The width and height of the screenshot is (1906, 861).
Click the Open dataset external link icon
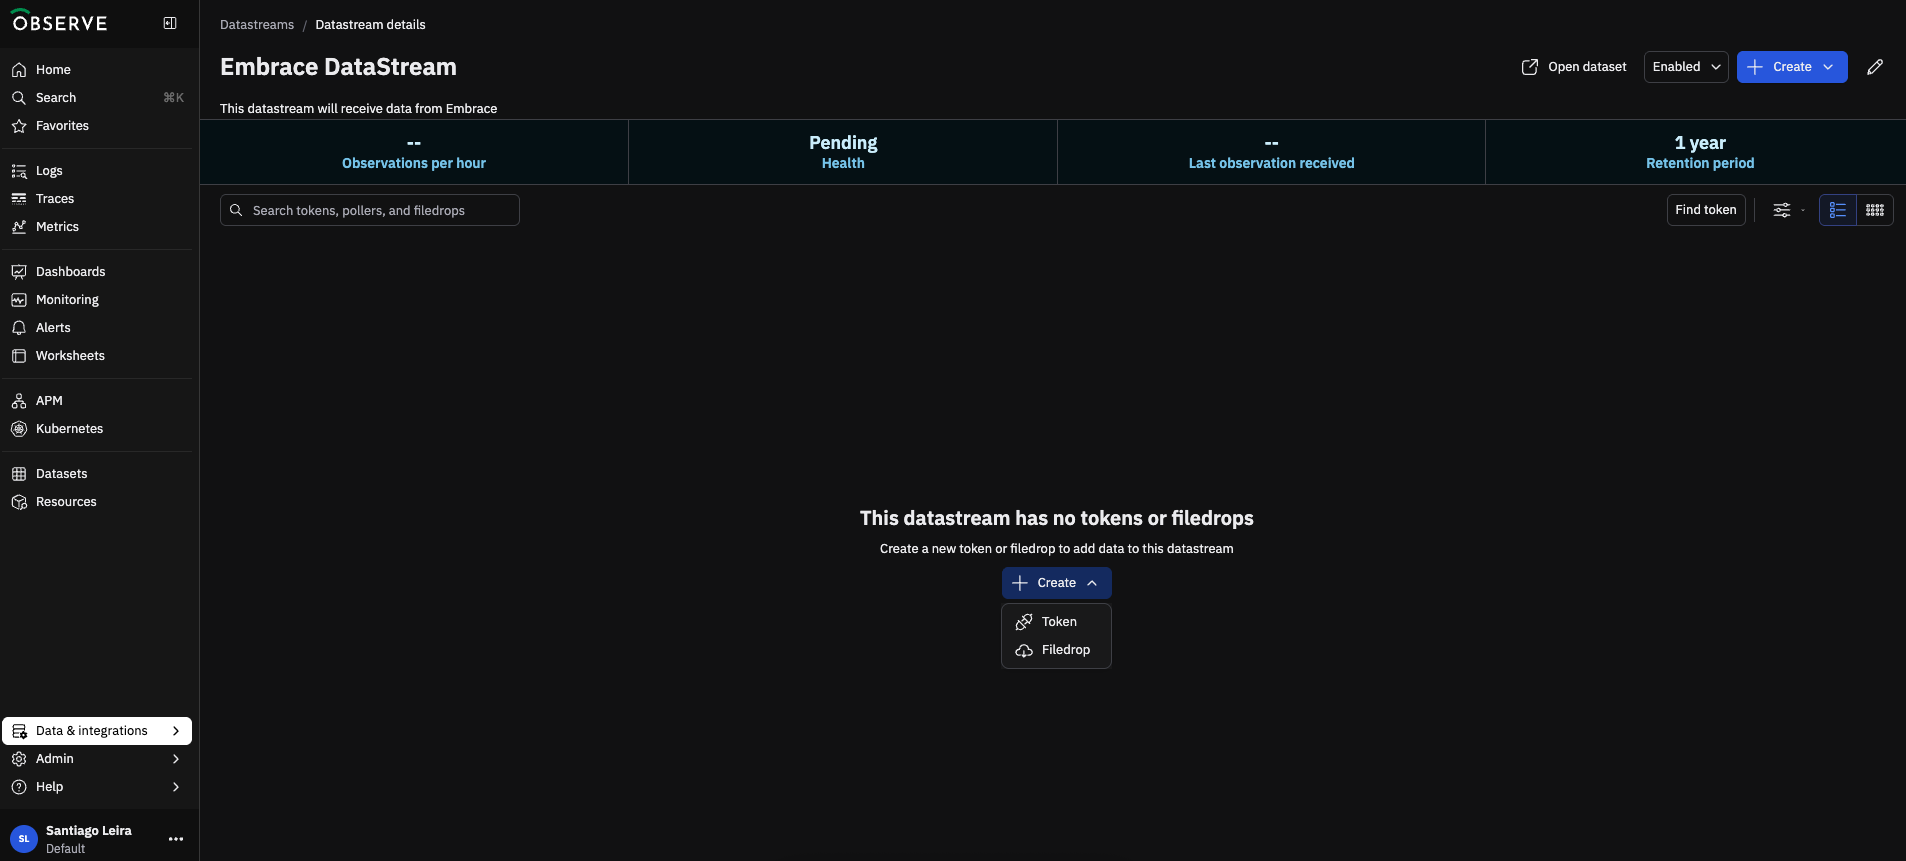(1530, 67)
